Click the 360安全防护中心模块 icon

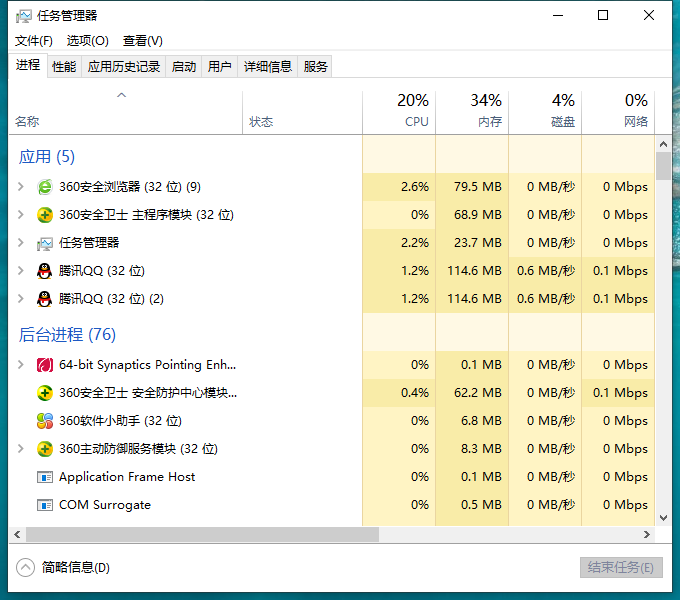coord(45,393)
